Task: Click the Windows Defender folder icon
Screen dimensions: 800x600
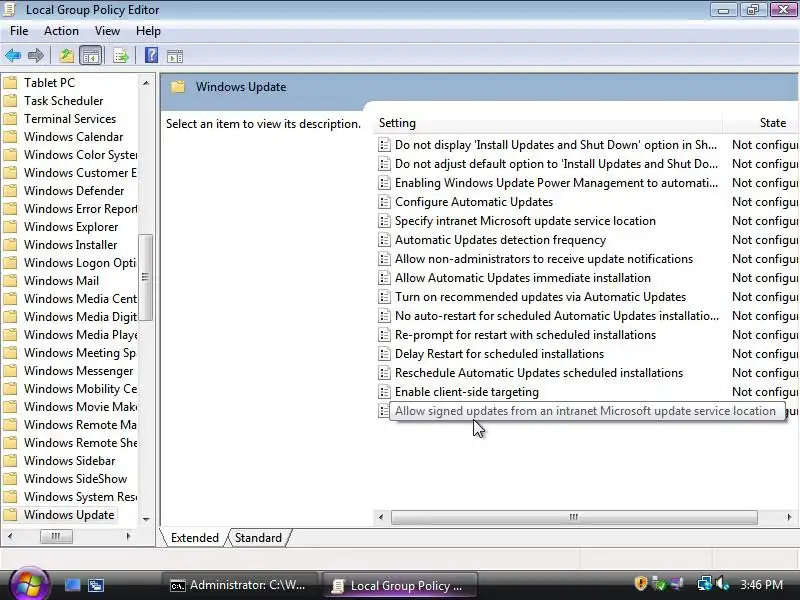Action: (x=10, y=191)
